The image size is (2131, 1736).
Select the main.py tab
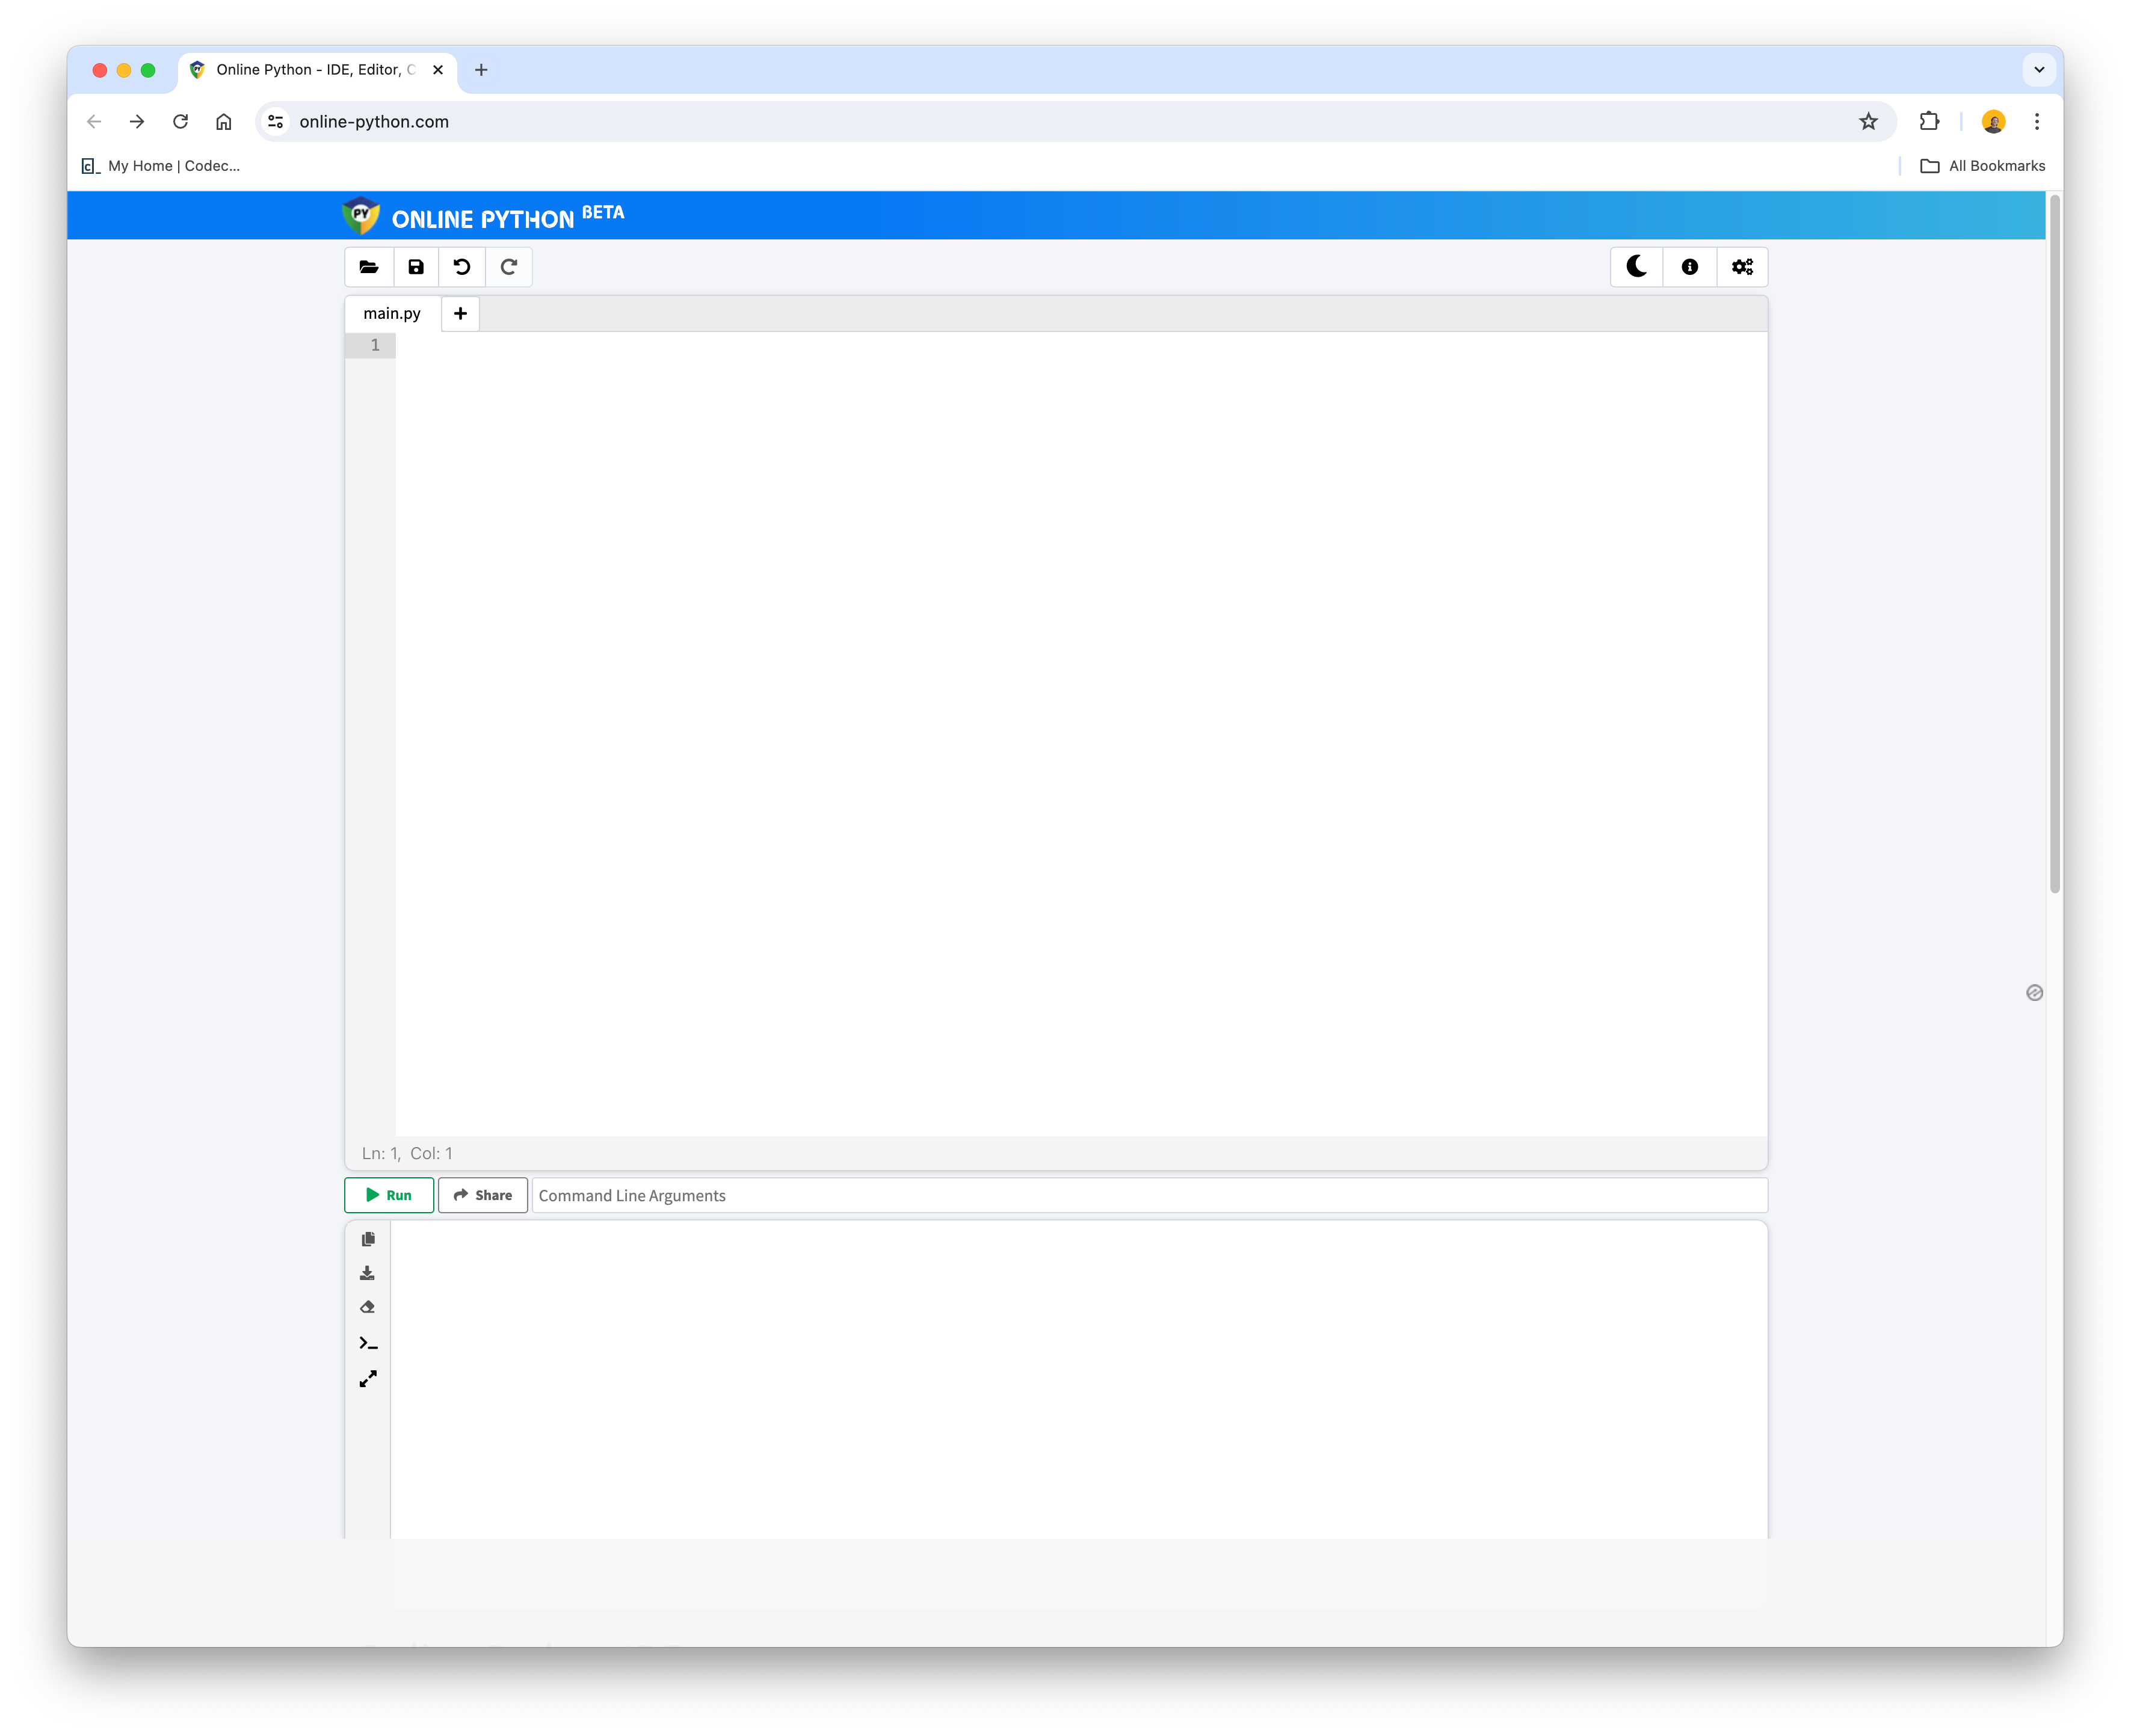[x=392, y=314]
